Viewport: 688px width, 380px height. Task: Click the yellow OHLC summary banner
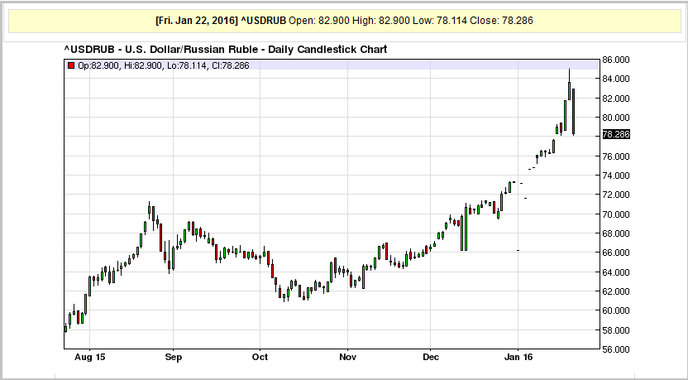(344, 21)
